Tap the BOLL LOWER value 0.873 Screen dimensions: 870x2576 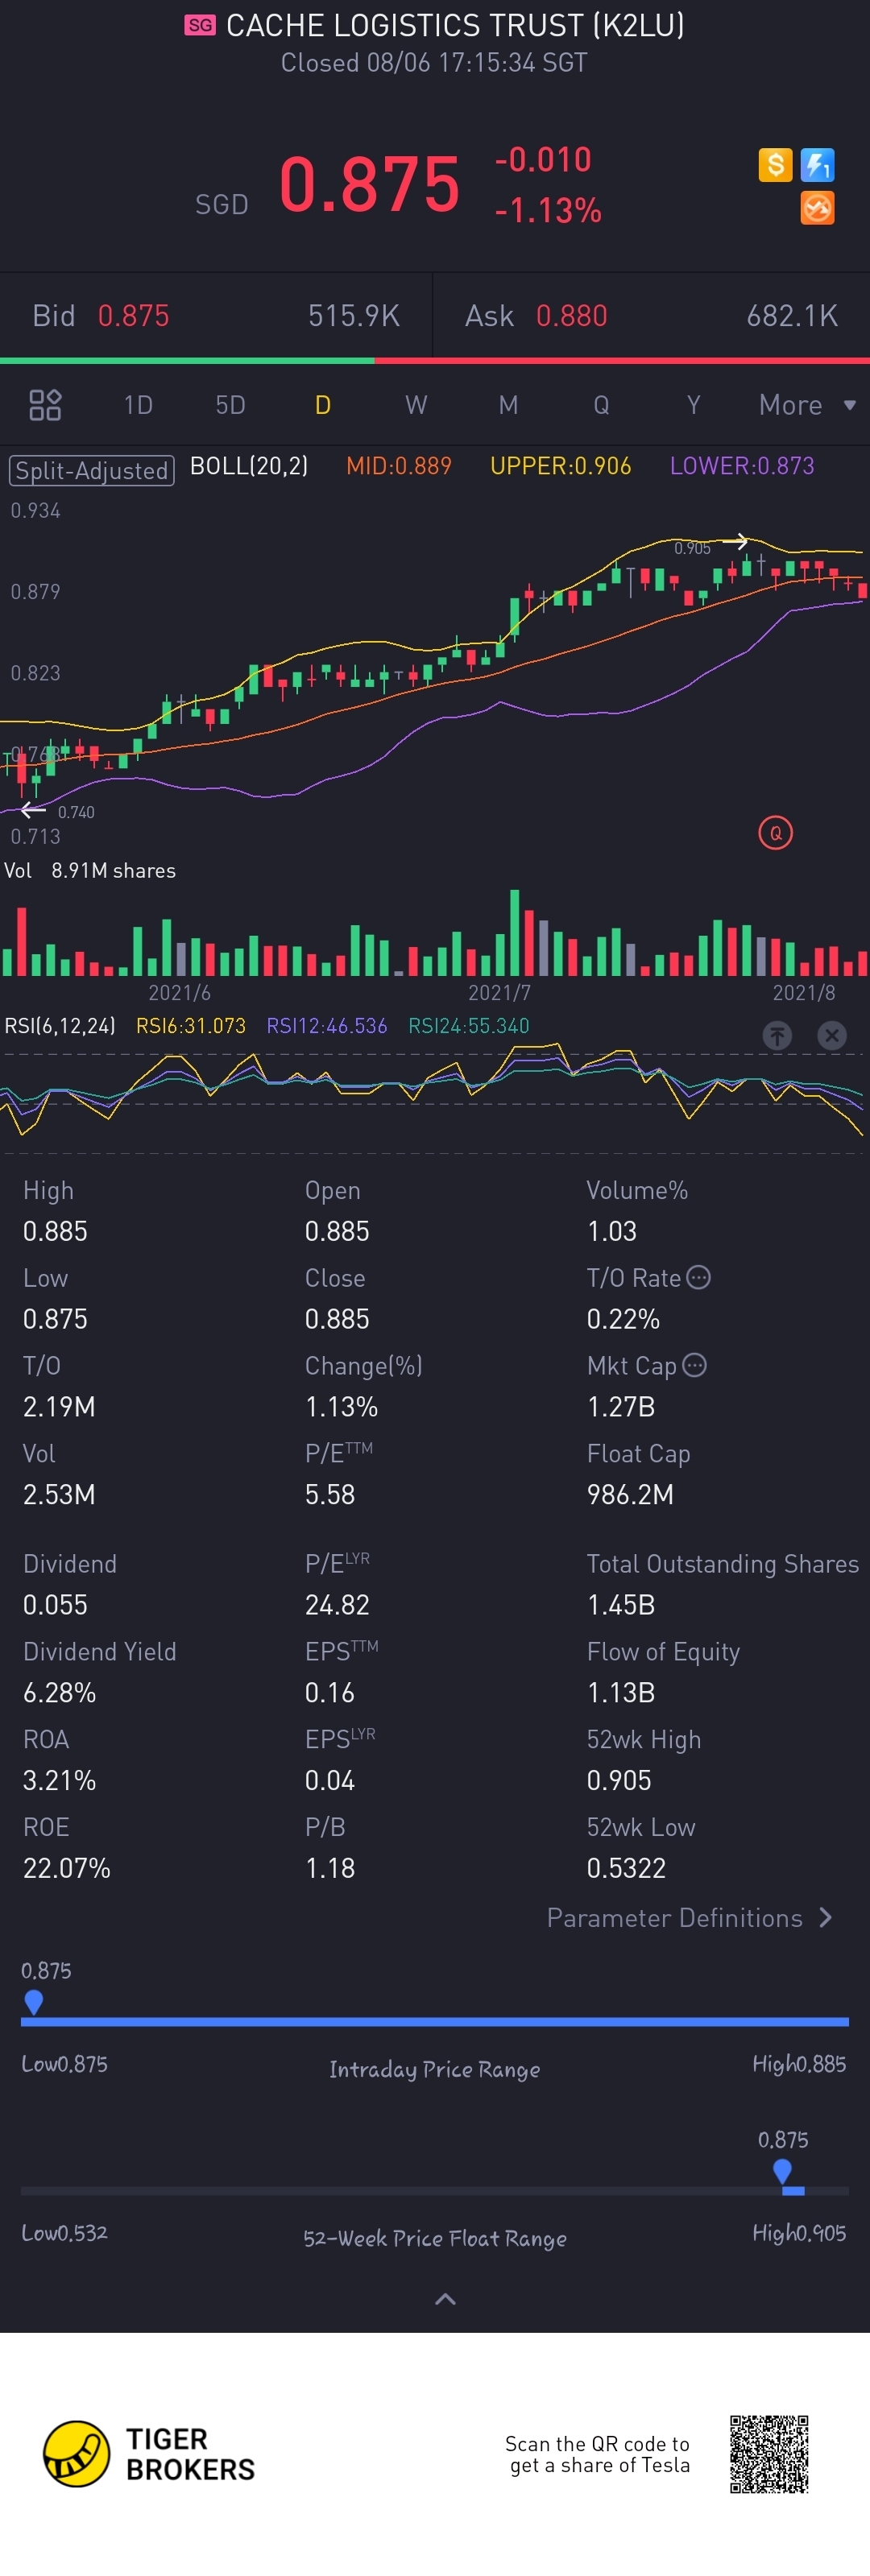click(742, 466)
